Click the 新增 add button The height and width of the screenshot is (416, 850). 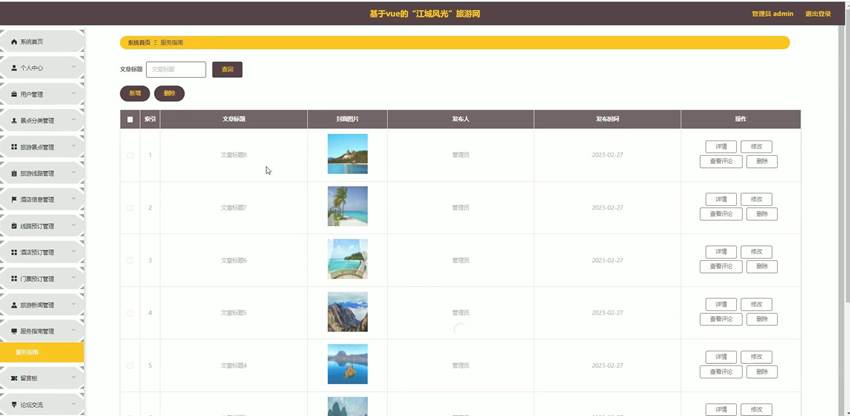point(134,93)
